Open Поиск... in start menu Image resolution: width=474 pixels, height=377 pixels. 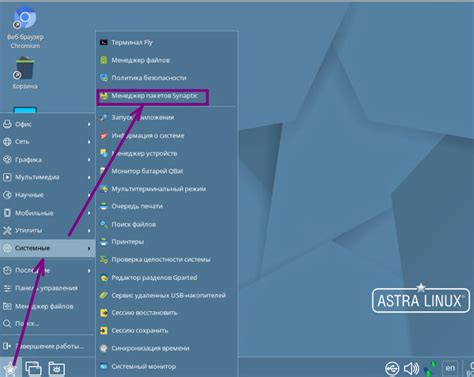click(47, 324)
